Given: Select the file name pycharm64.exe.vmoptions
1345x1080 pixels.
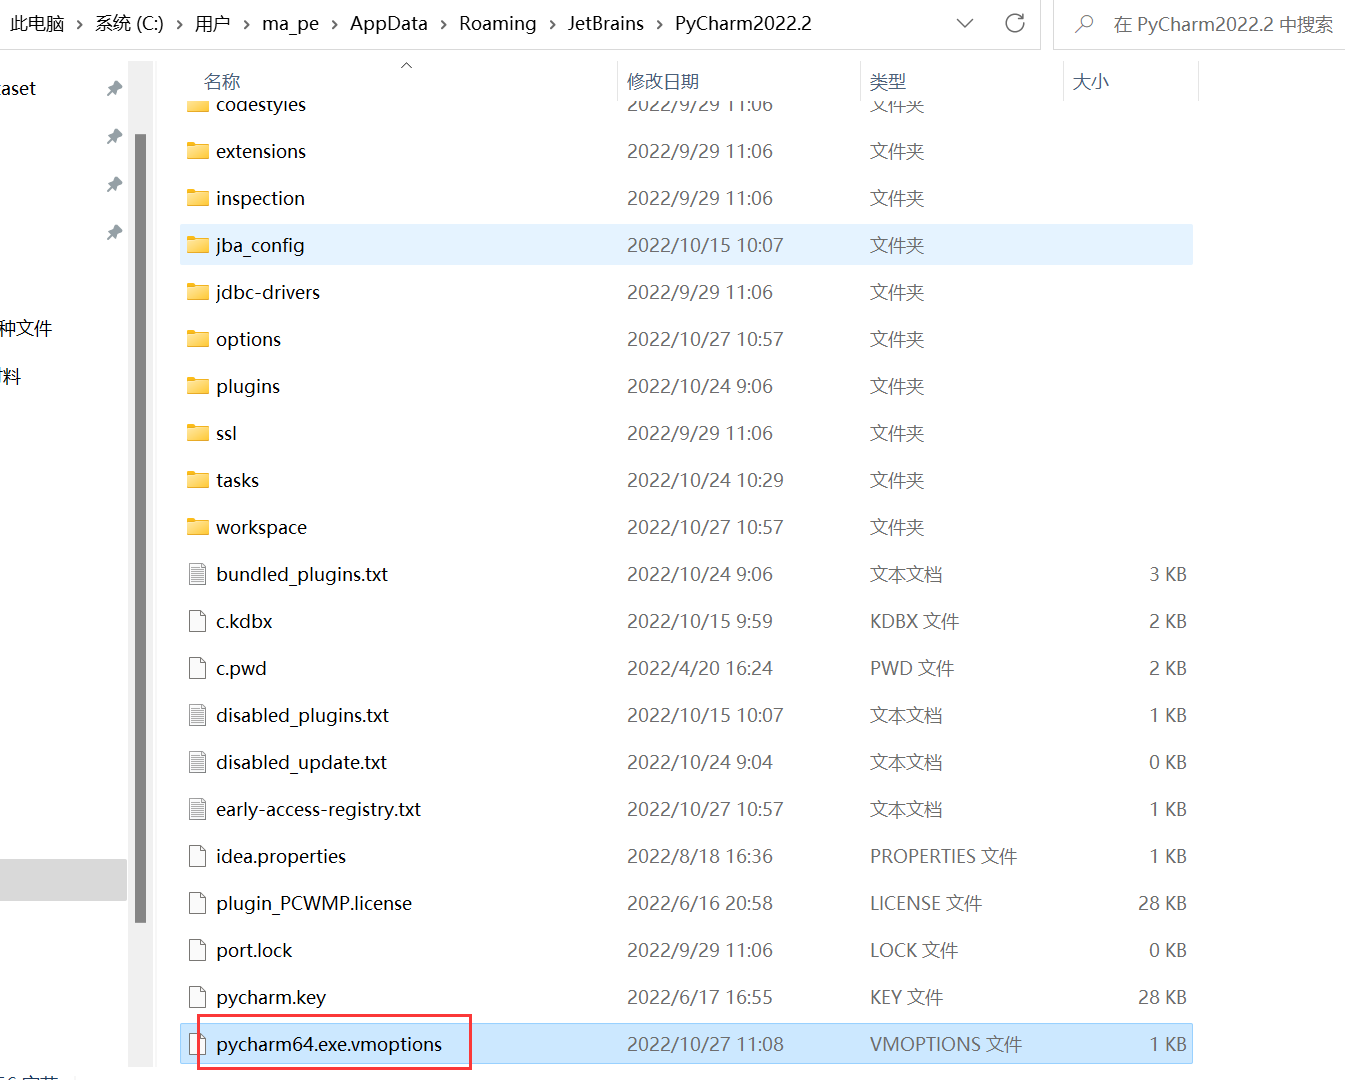Looking at the screenshot, I should (329, 1044).
